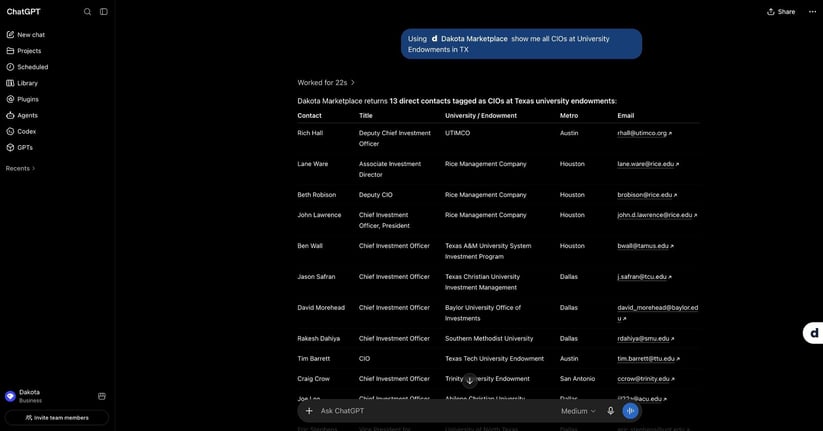Open the three-dots more options menu

tap(812, 12)
